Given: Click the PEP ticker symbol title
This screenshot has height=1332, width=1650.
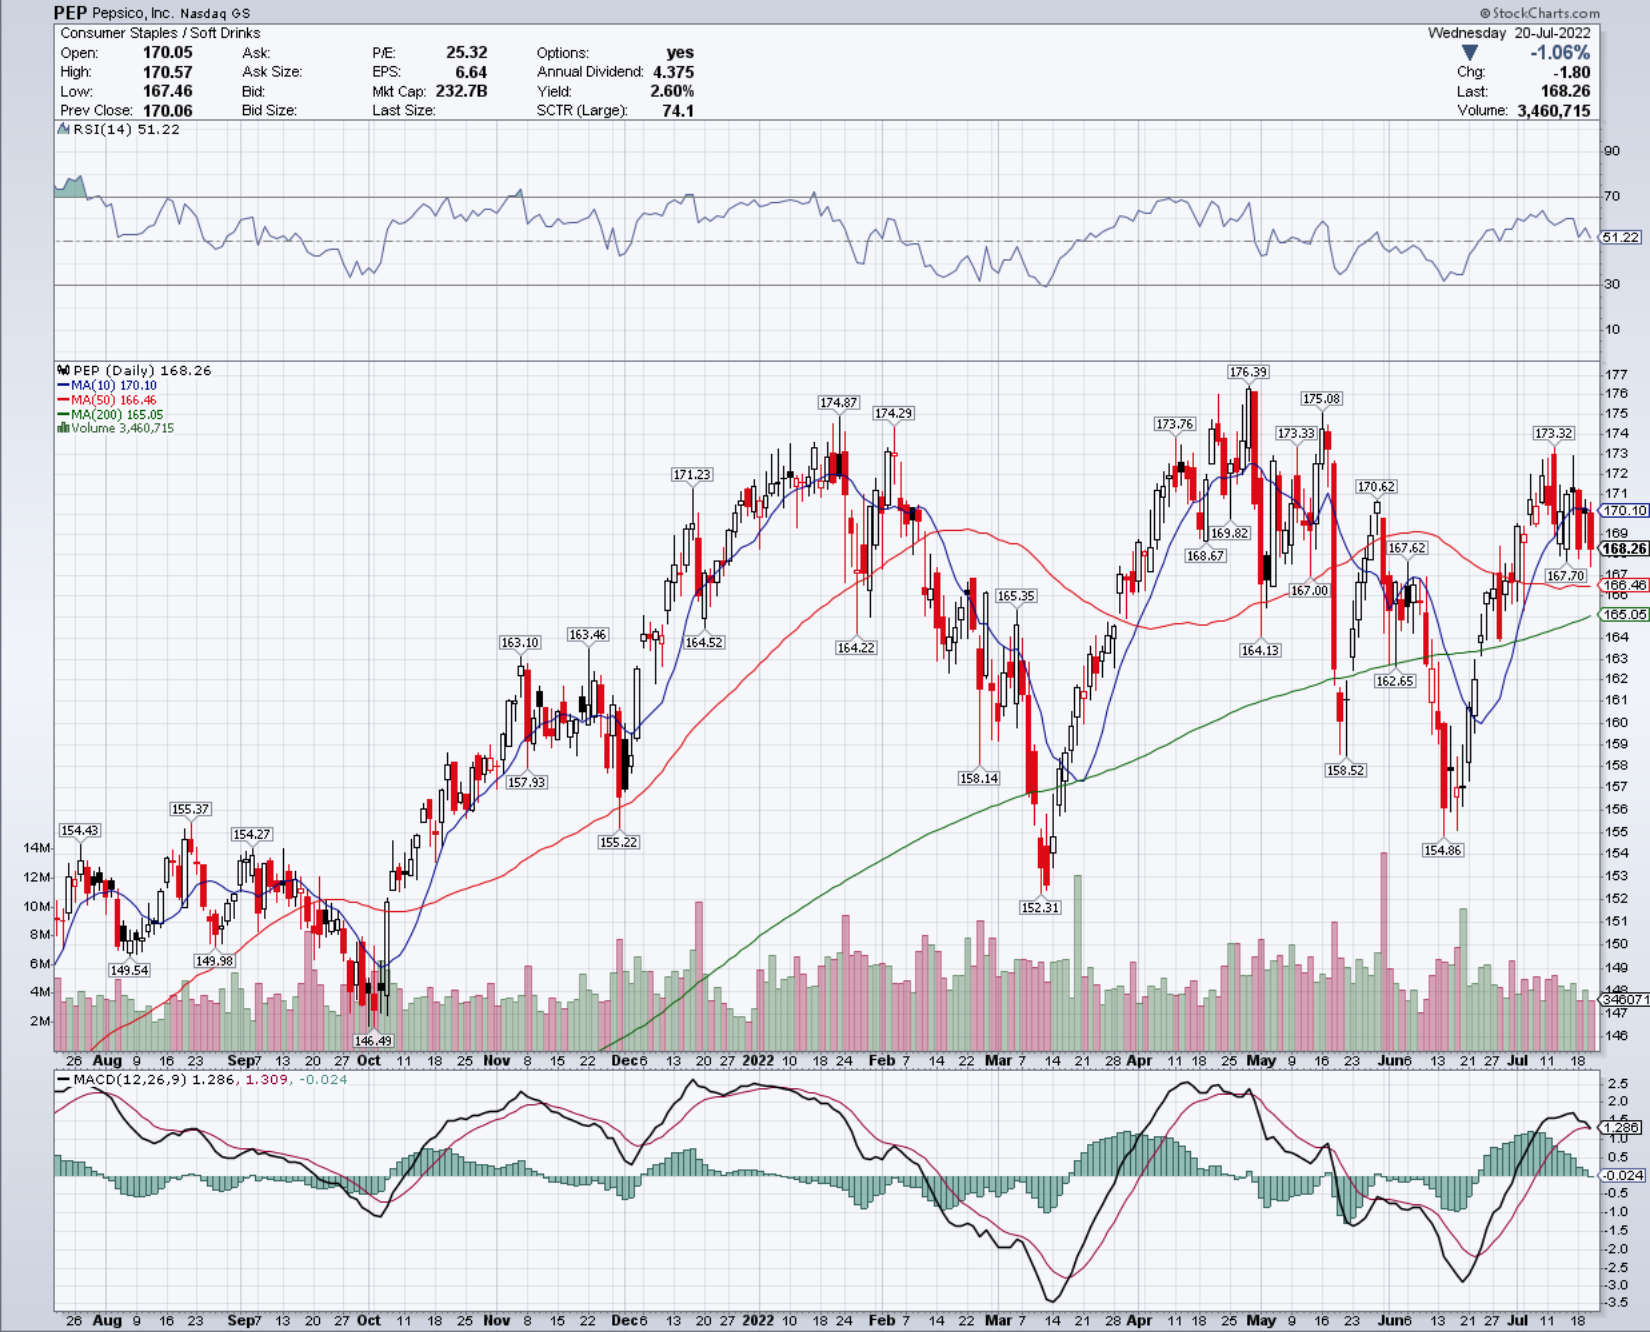Looking at the screenshot, I should [70, 13].
